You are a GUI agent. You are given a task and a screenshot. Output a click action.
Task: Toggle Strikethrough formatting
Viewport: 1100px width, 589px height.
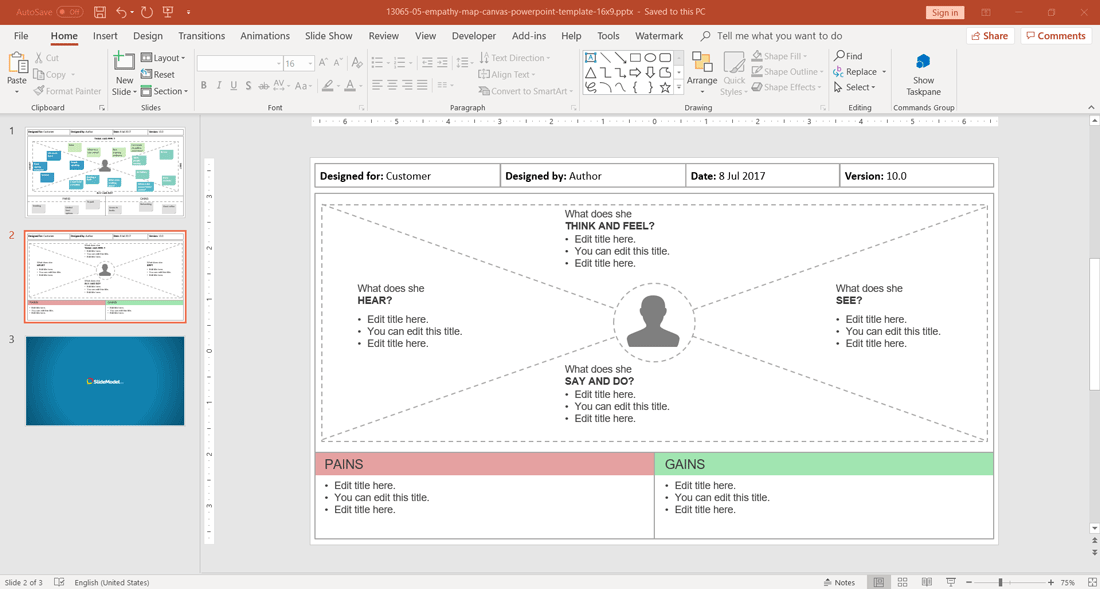[x=263, y=86]
